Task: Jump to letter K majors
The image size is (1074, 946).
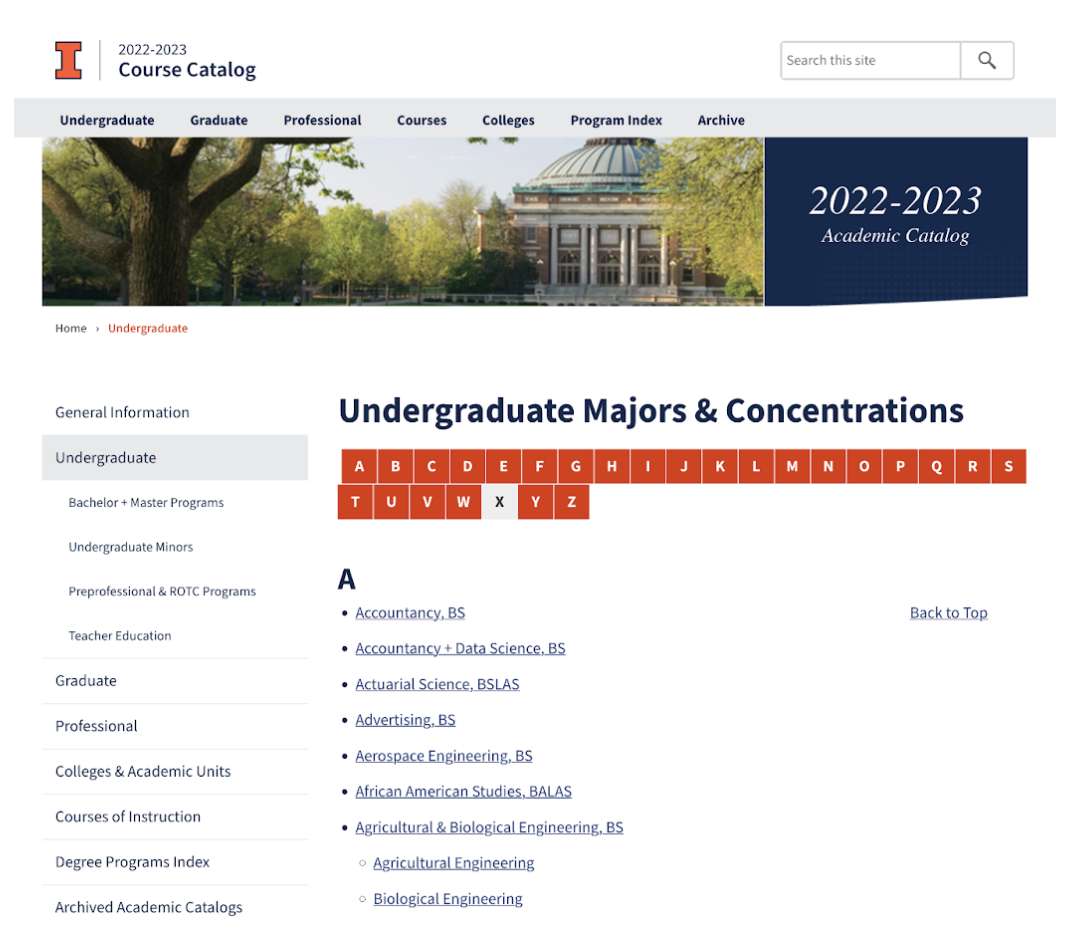Action: [720, 466]
